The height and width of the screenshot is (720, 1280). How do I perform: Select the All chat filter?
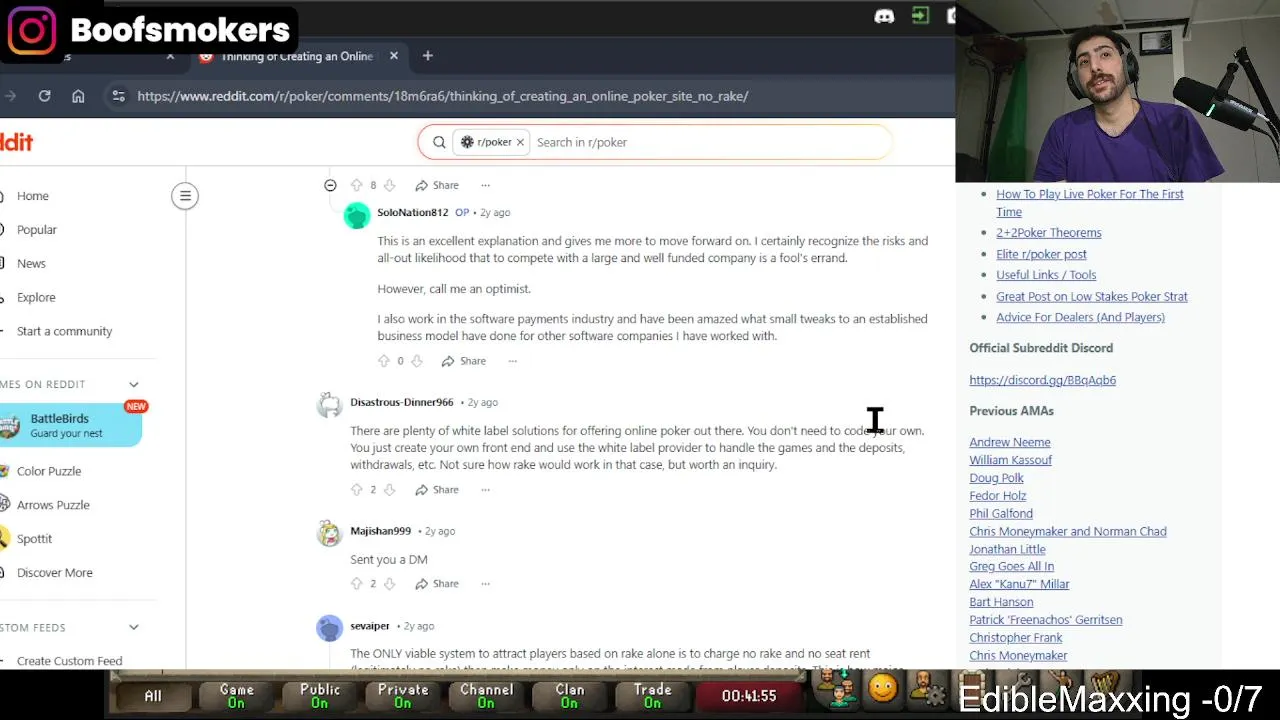152,696
